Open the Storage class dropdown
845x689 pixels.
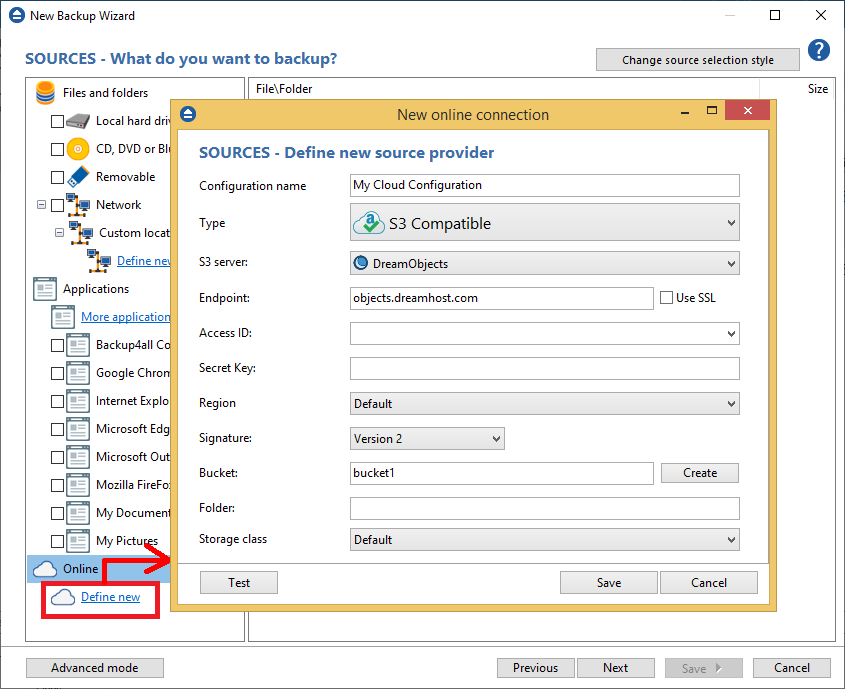click(x=545, y=539)
